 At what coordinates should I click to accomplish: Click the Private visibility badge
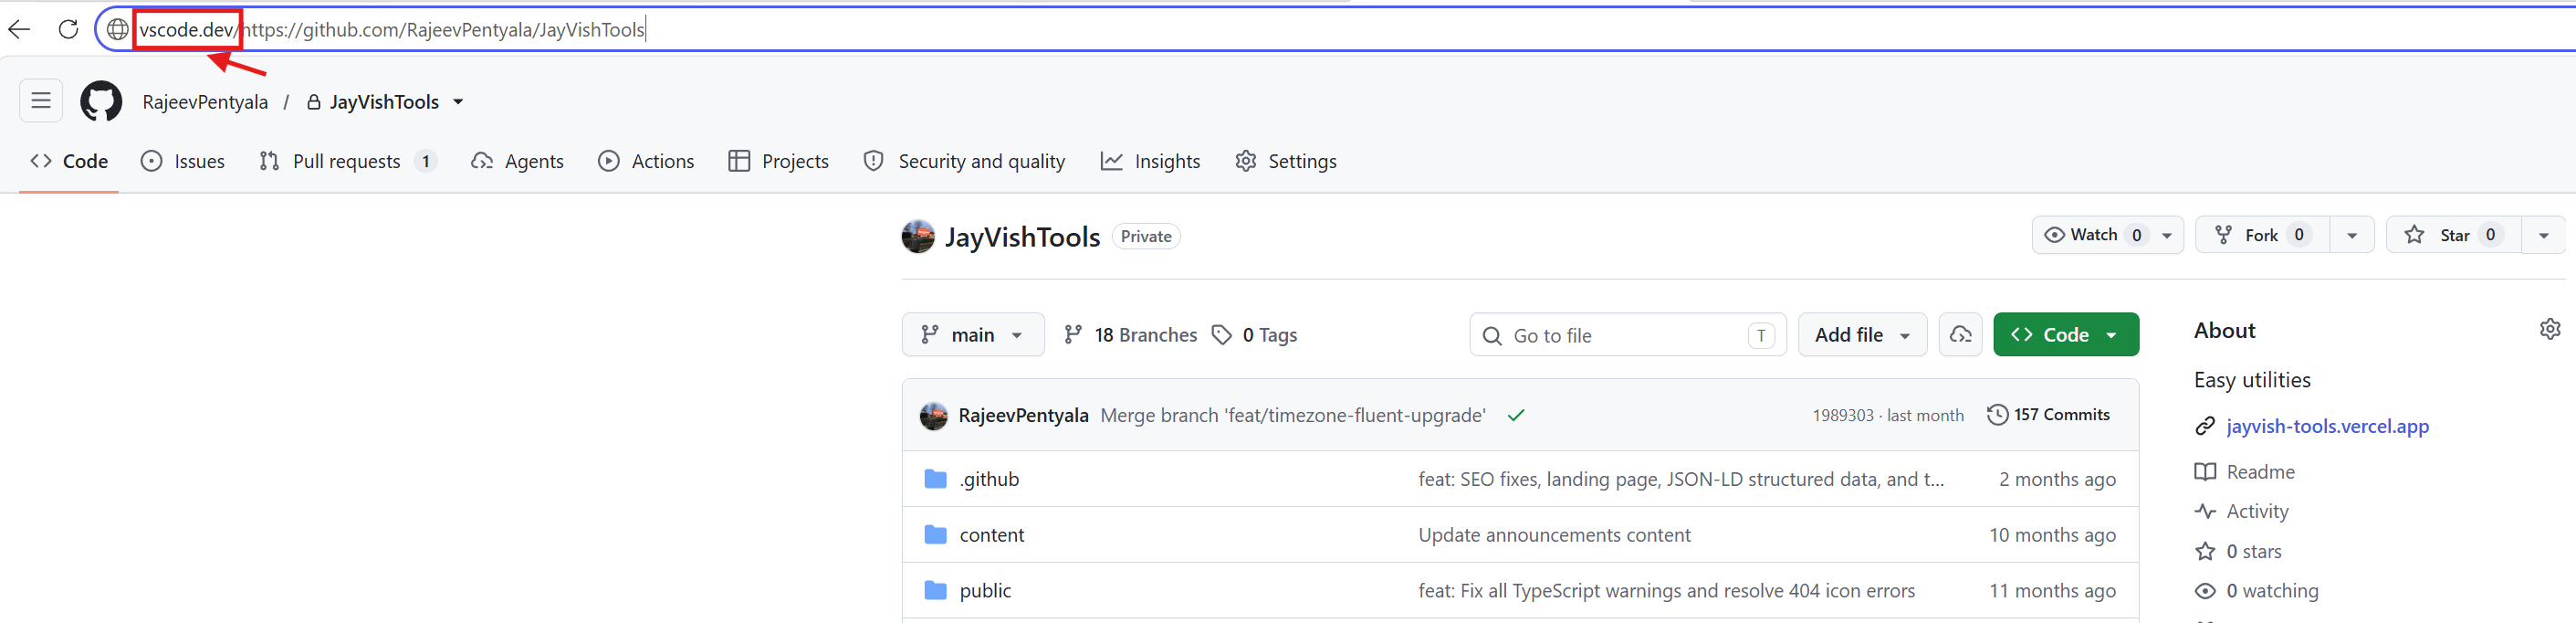1146,236
